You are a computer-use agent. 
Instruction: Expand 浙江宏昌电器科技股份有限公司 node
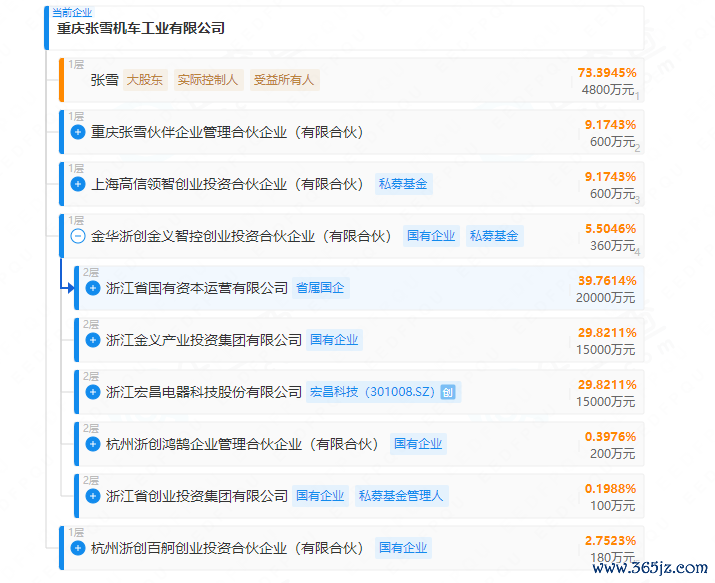click(x=93, y=392)
